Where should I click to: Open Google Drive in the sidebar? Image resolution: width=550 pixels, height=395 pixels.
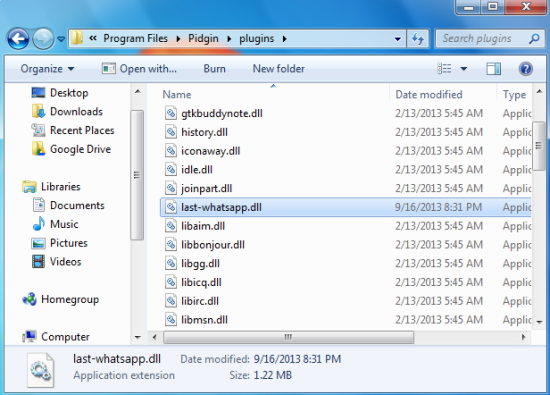71,149
